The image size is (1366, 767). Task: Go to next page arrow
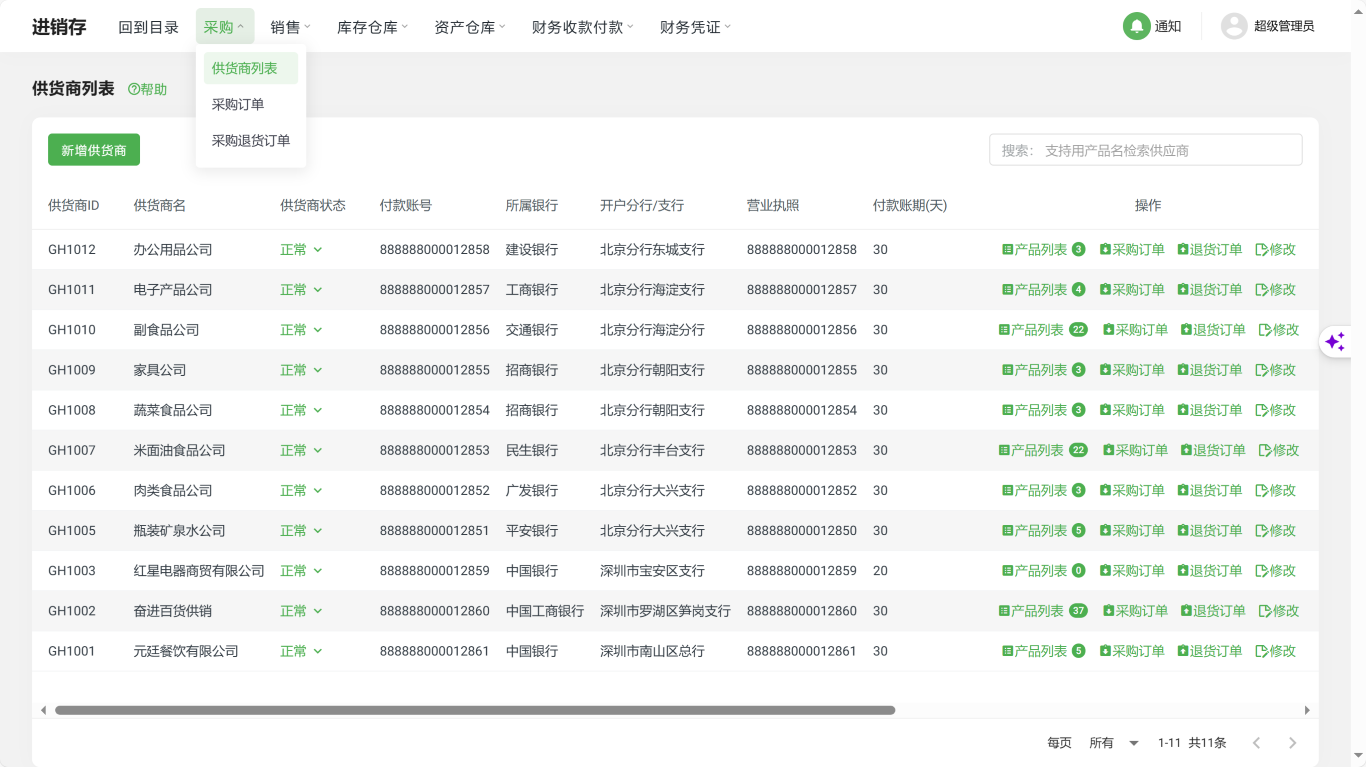tap(1292, 742)
